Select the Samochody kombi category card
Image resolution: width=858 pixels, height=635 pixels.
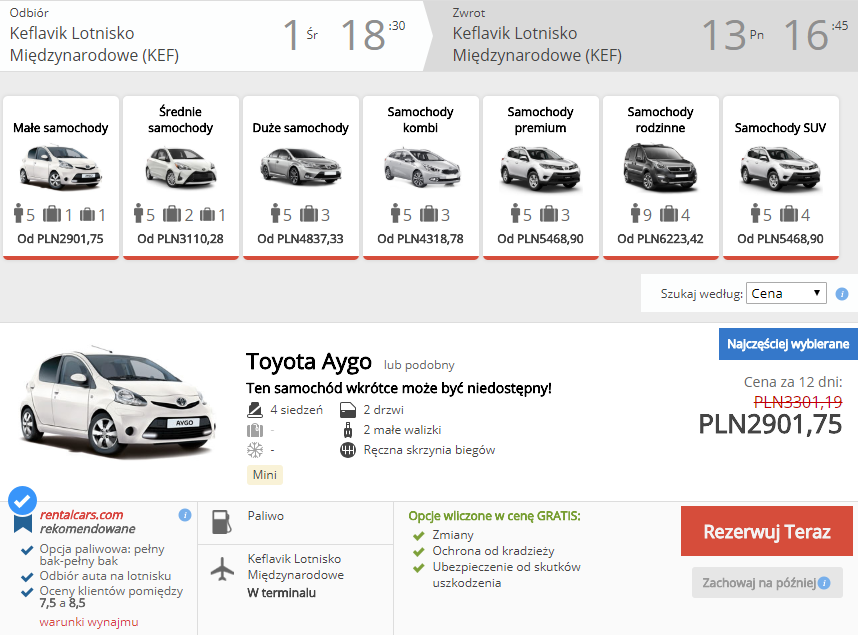pyautogui.click(x=420, y=177)
